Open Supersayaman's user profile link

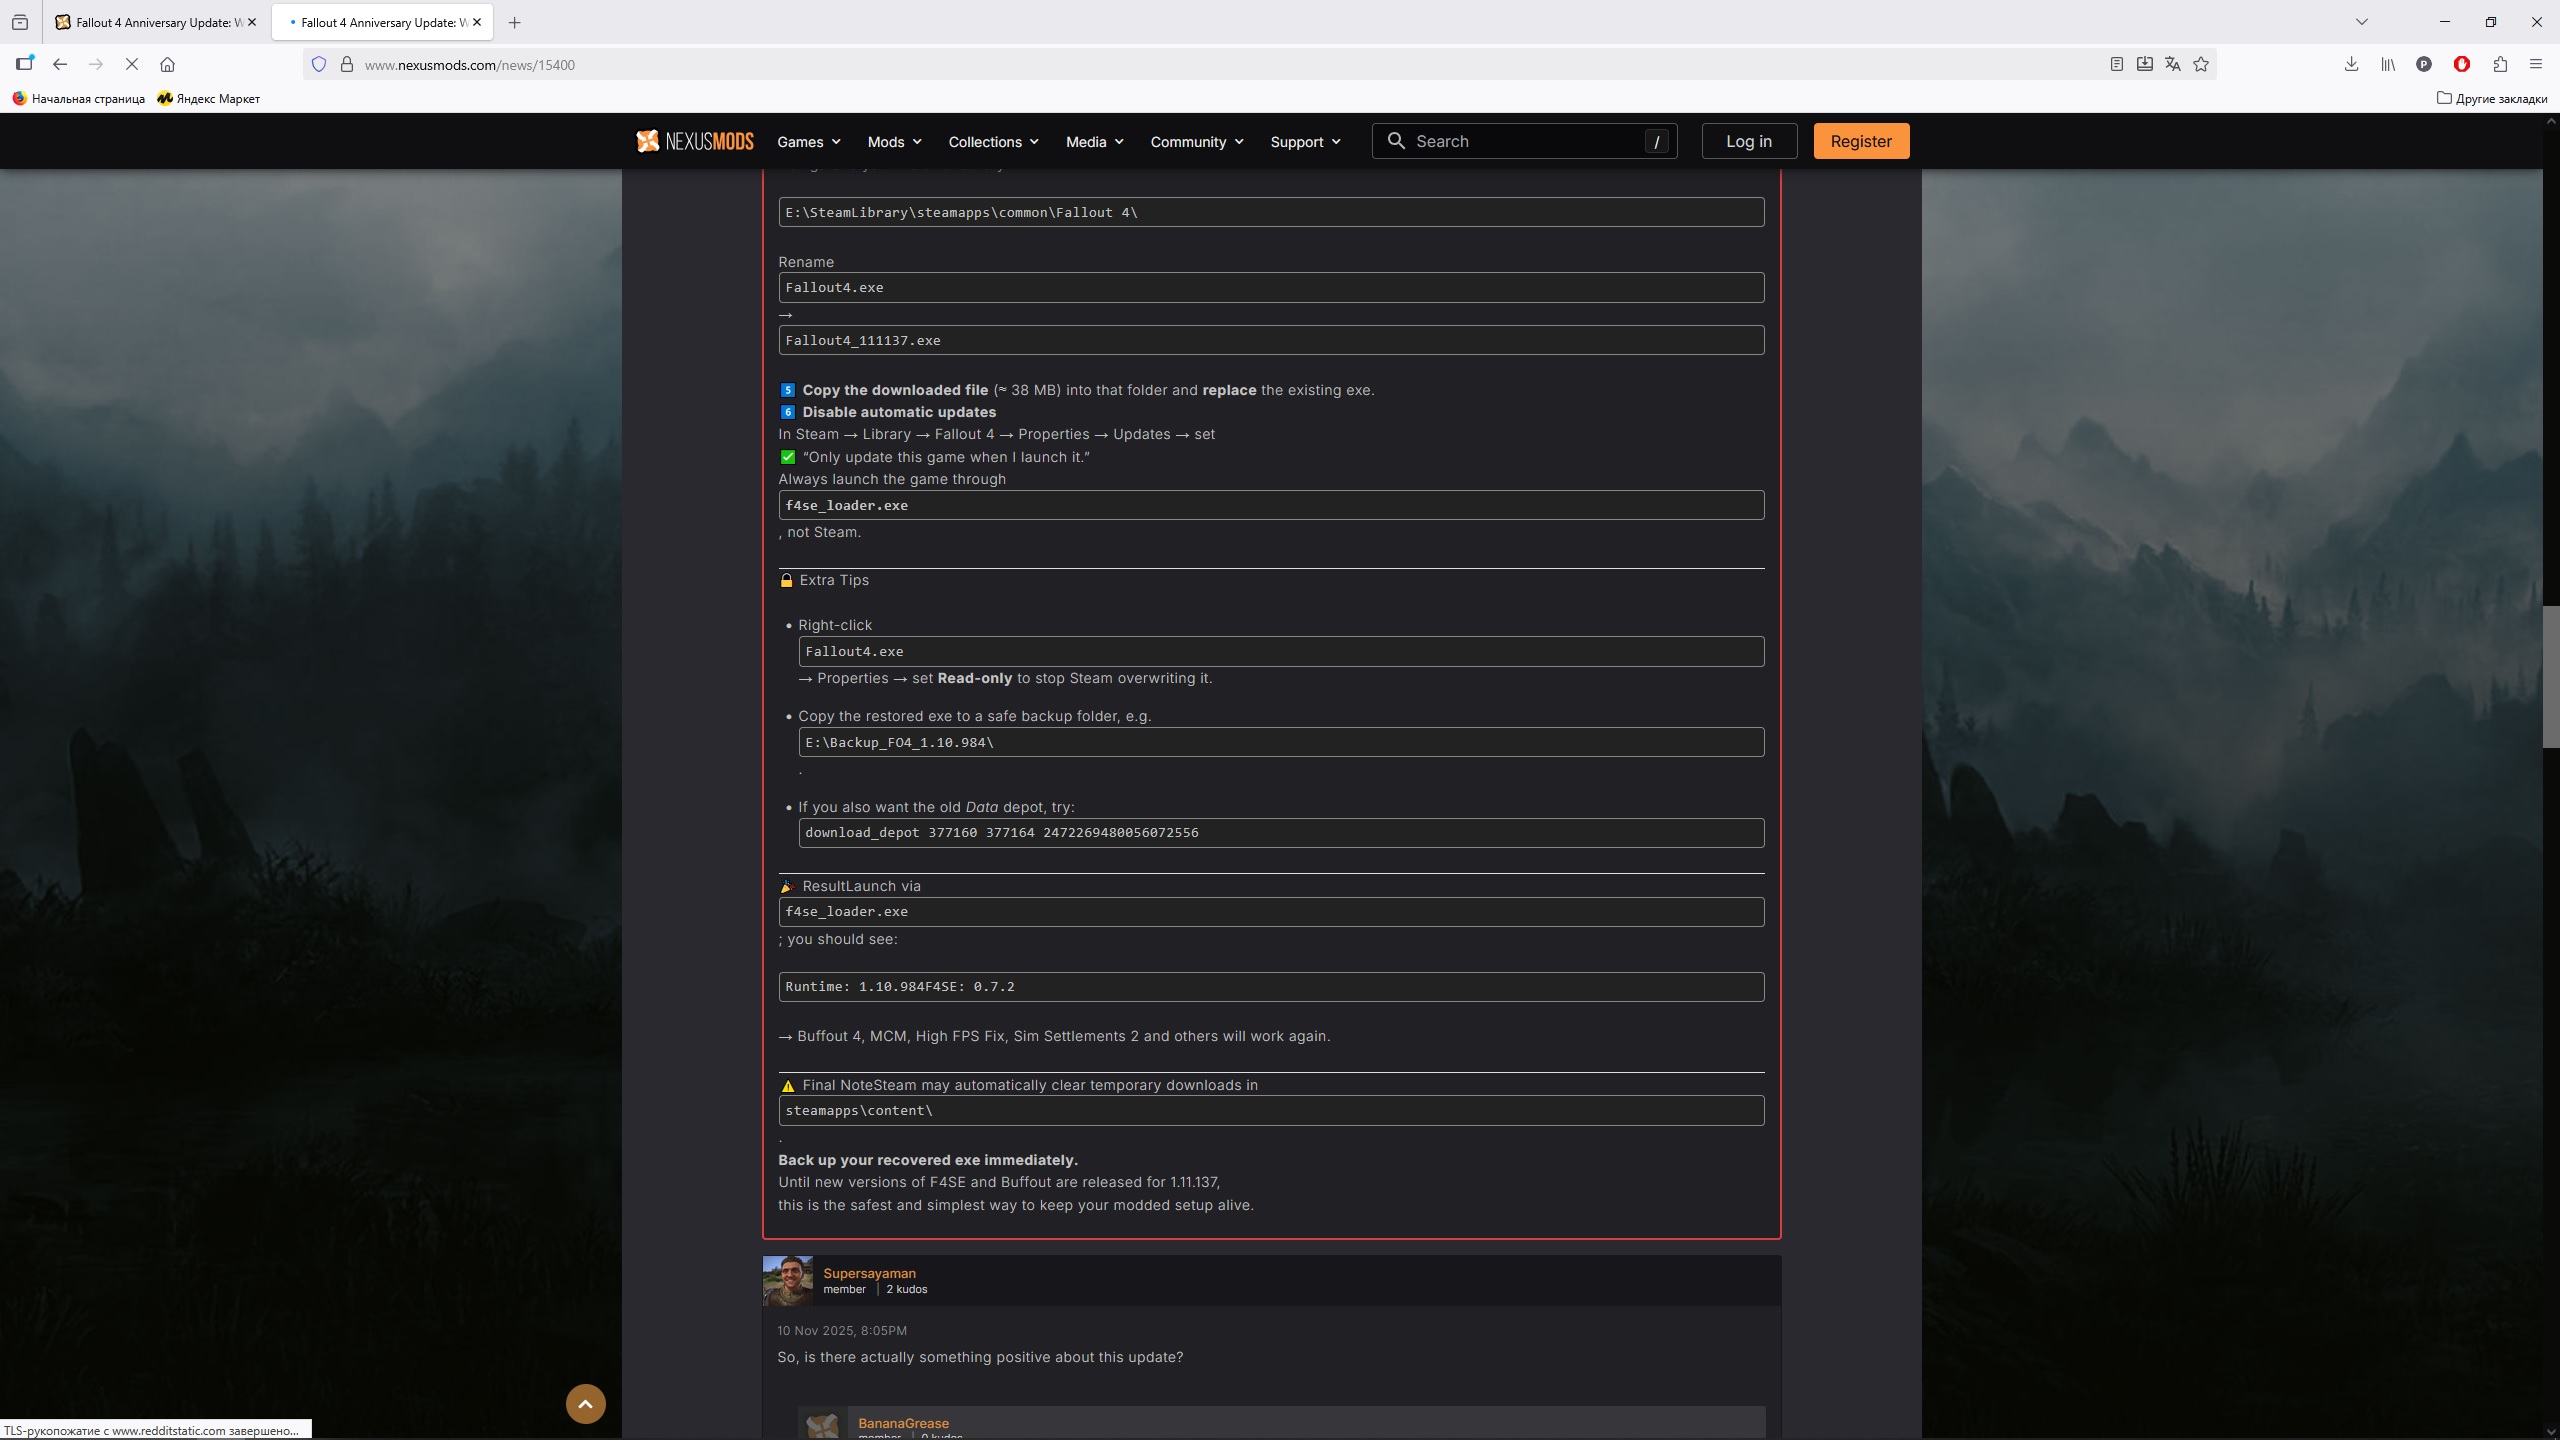[869, 1273]
